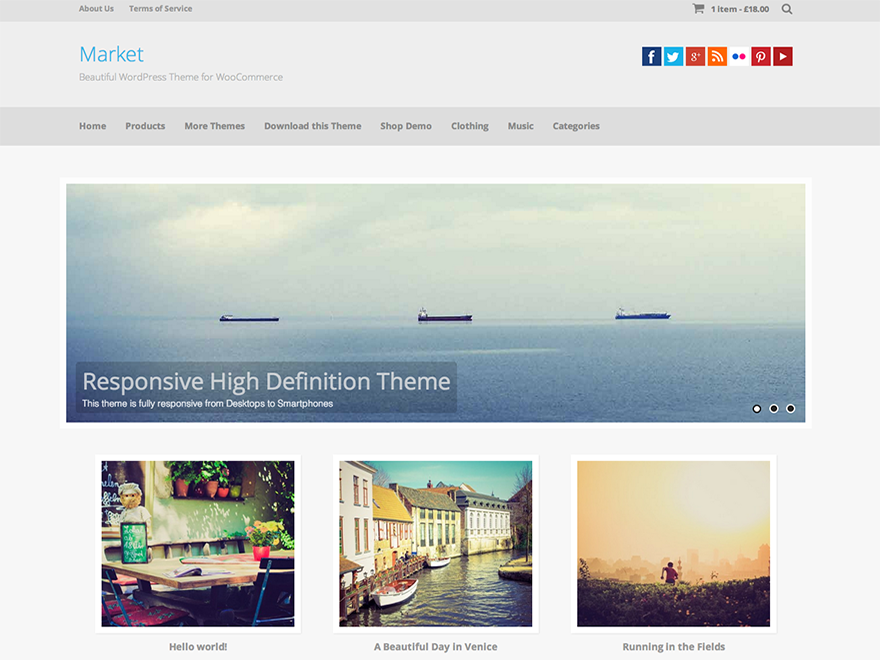Viewport: 880px width, 660px height.
Task: Open the Music section
Action: tap(520, 126)
